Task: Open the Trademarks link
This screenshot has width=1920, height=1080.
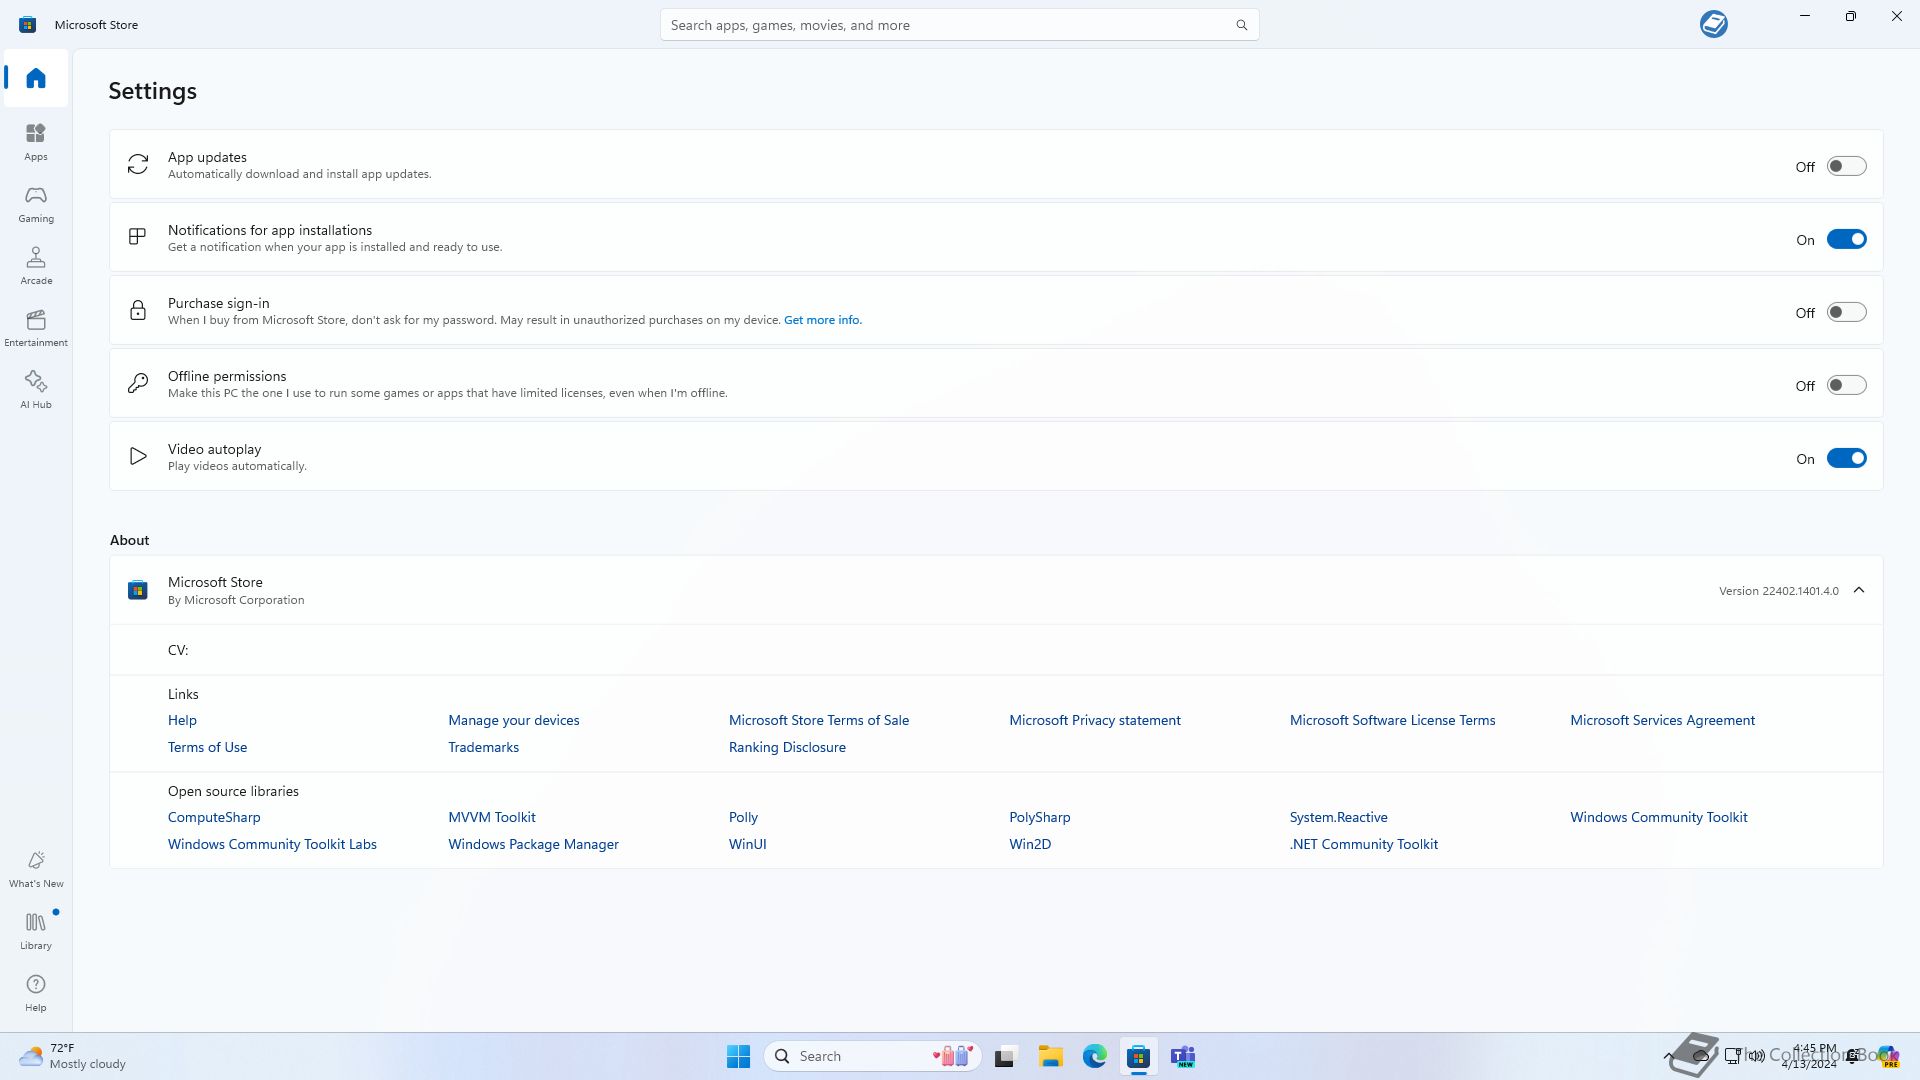Action: point(484,747)
